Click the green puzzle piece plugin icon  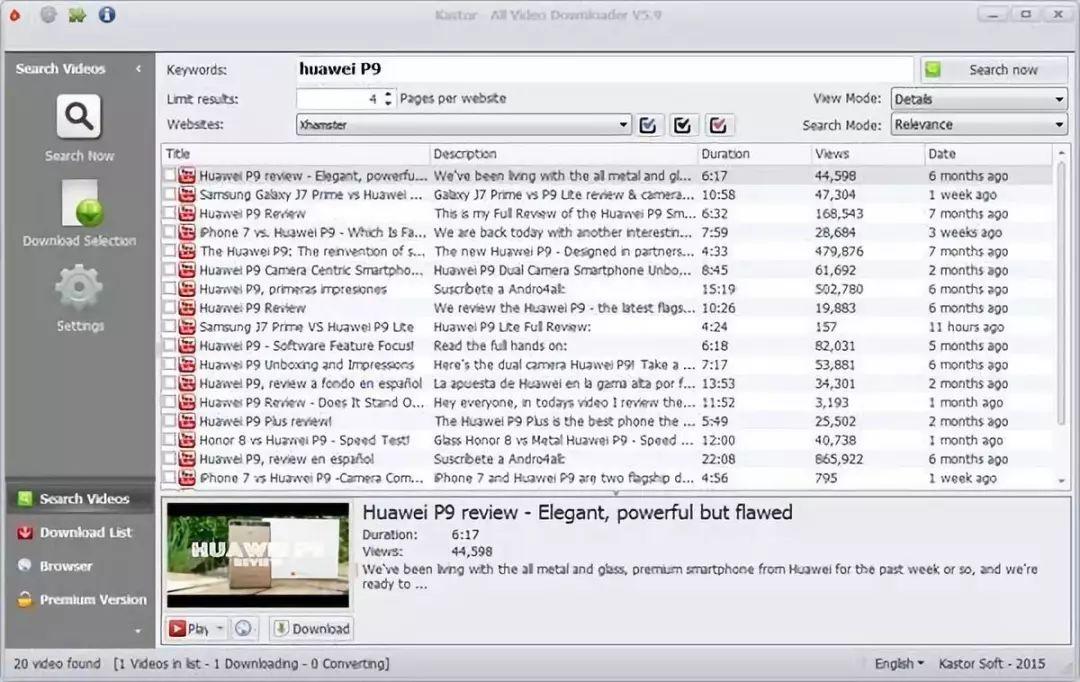[78, 14]
